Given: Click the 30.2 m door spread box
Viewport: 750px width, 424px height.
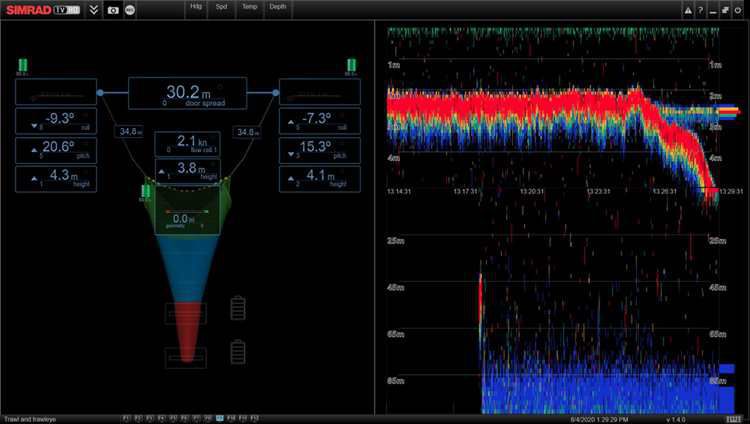Looking at the screenshot, I should pos(188,93).
